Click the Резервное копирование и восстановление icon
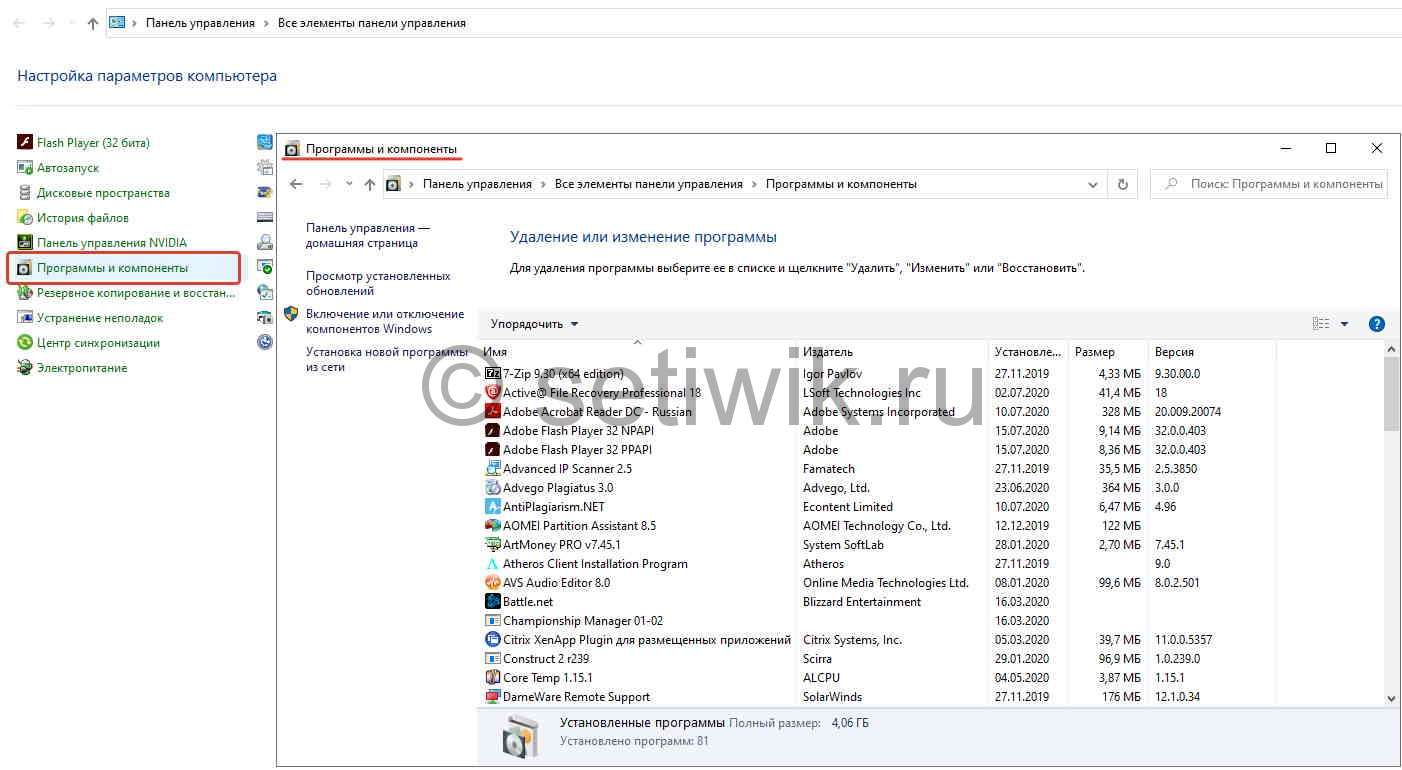Image resolution: width=1402 pixels, height=770 pixels. (x=25, y=293)
